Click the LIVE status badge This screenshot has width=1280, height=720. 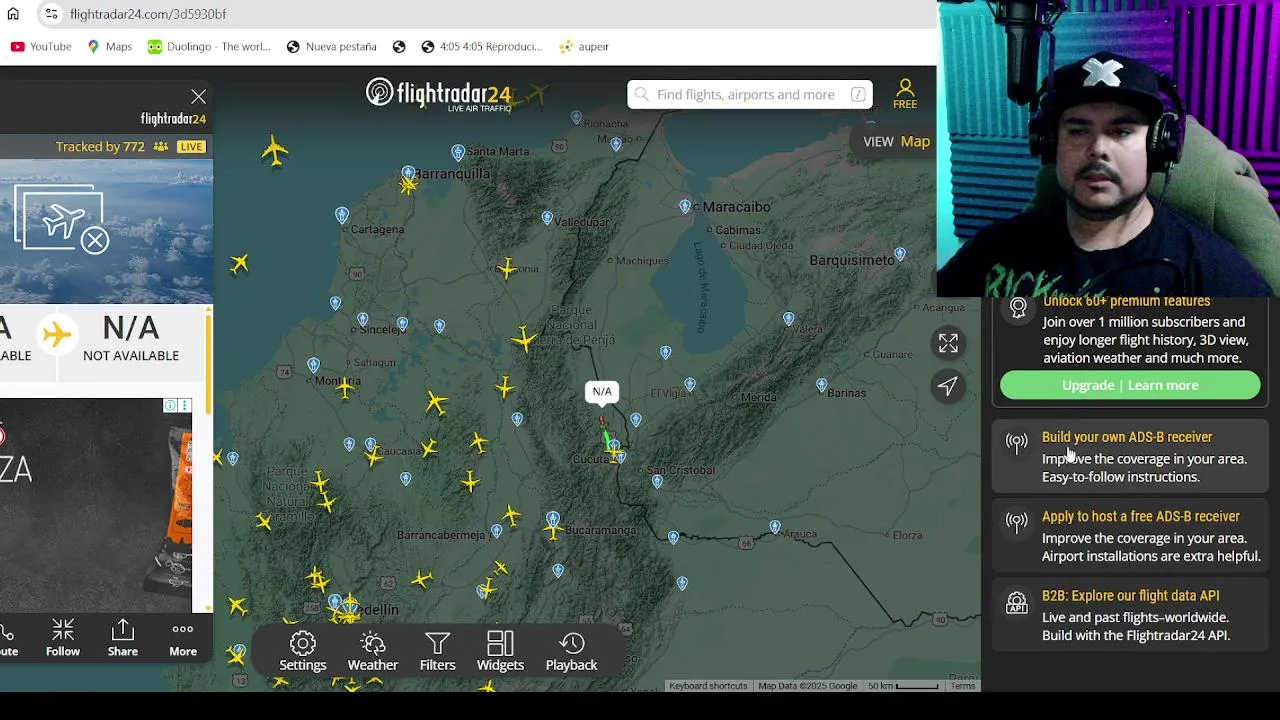(x=191, y=146)
